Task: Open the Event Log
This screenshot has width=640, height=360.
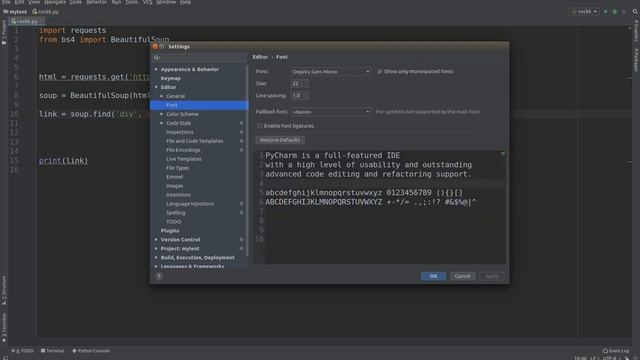Action: pyautogui.click(x=616, y=351)
